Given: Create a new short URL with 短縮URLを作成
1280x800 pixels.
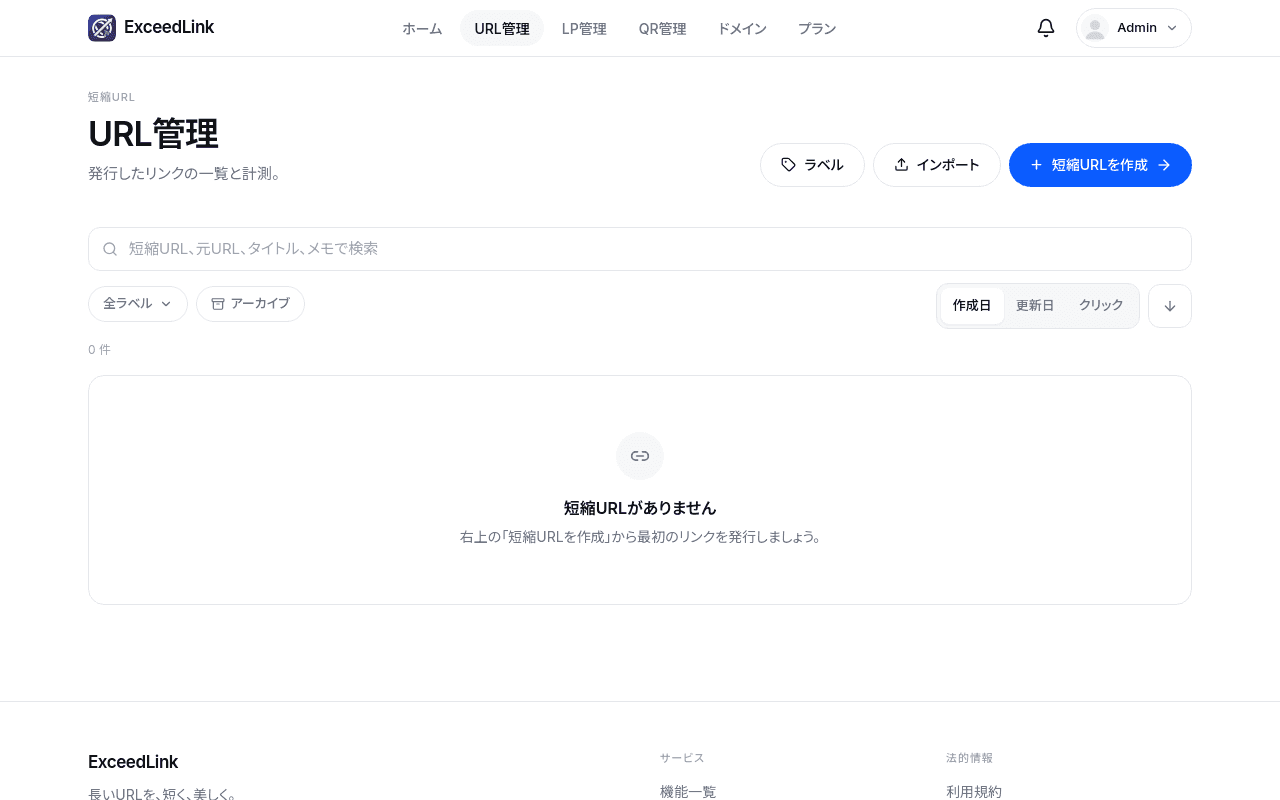Looking at the screenshot, I should click(x=1100, y=165).
